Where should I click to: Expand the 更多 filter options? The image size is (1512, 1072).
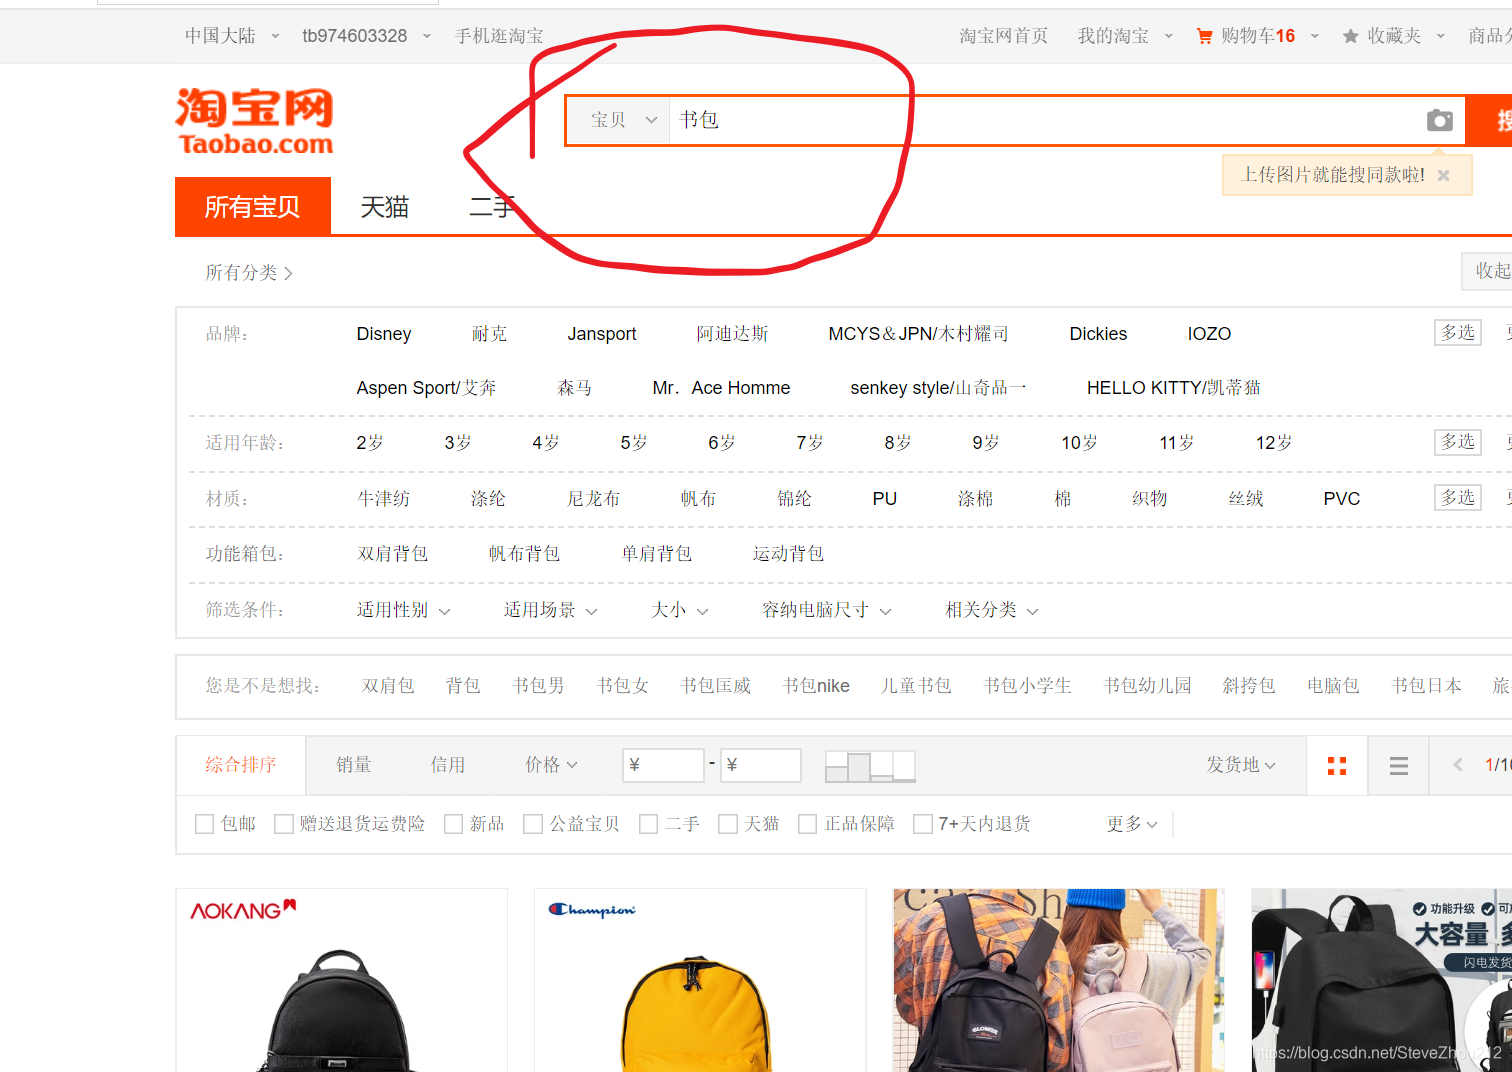1132,824
